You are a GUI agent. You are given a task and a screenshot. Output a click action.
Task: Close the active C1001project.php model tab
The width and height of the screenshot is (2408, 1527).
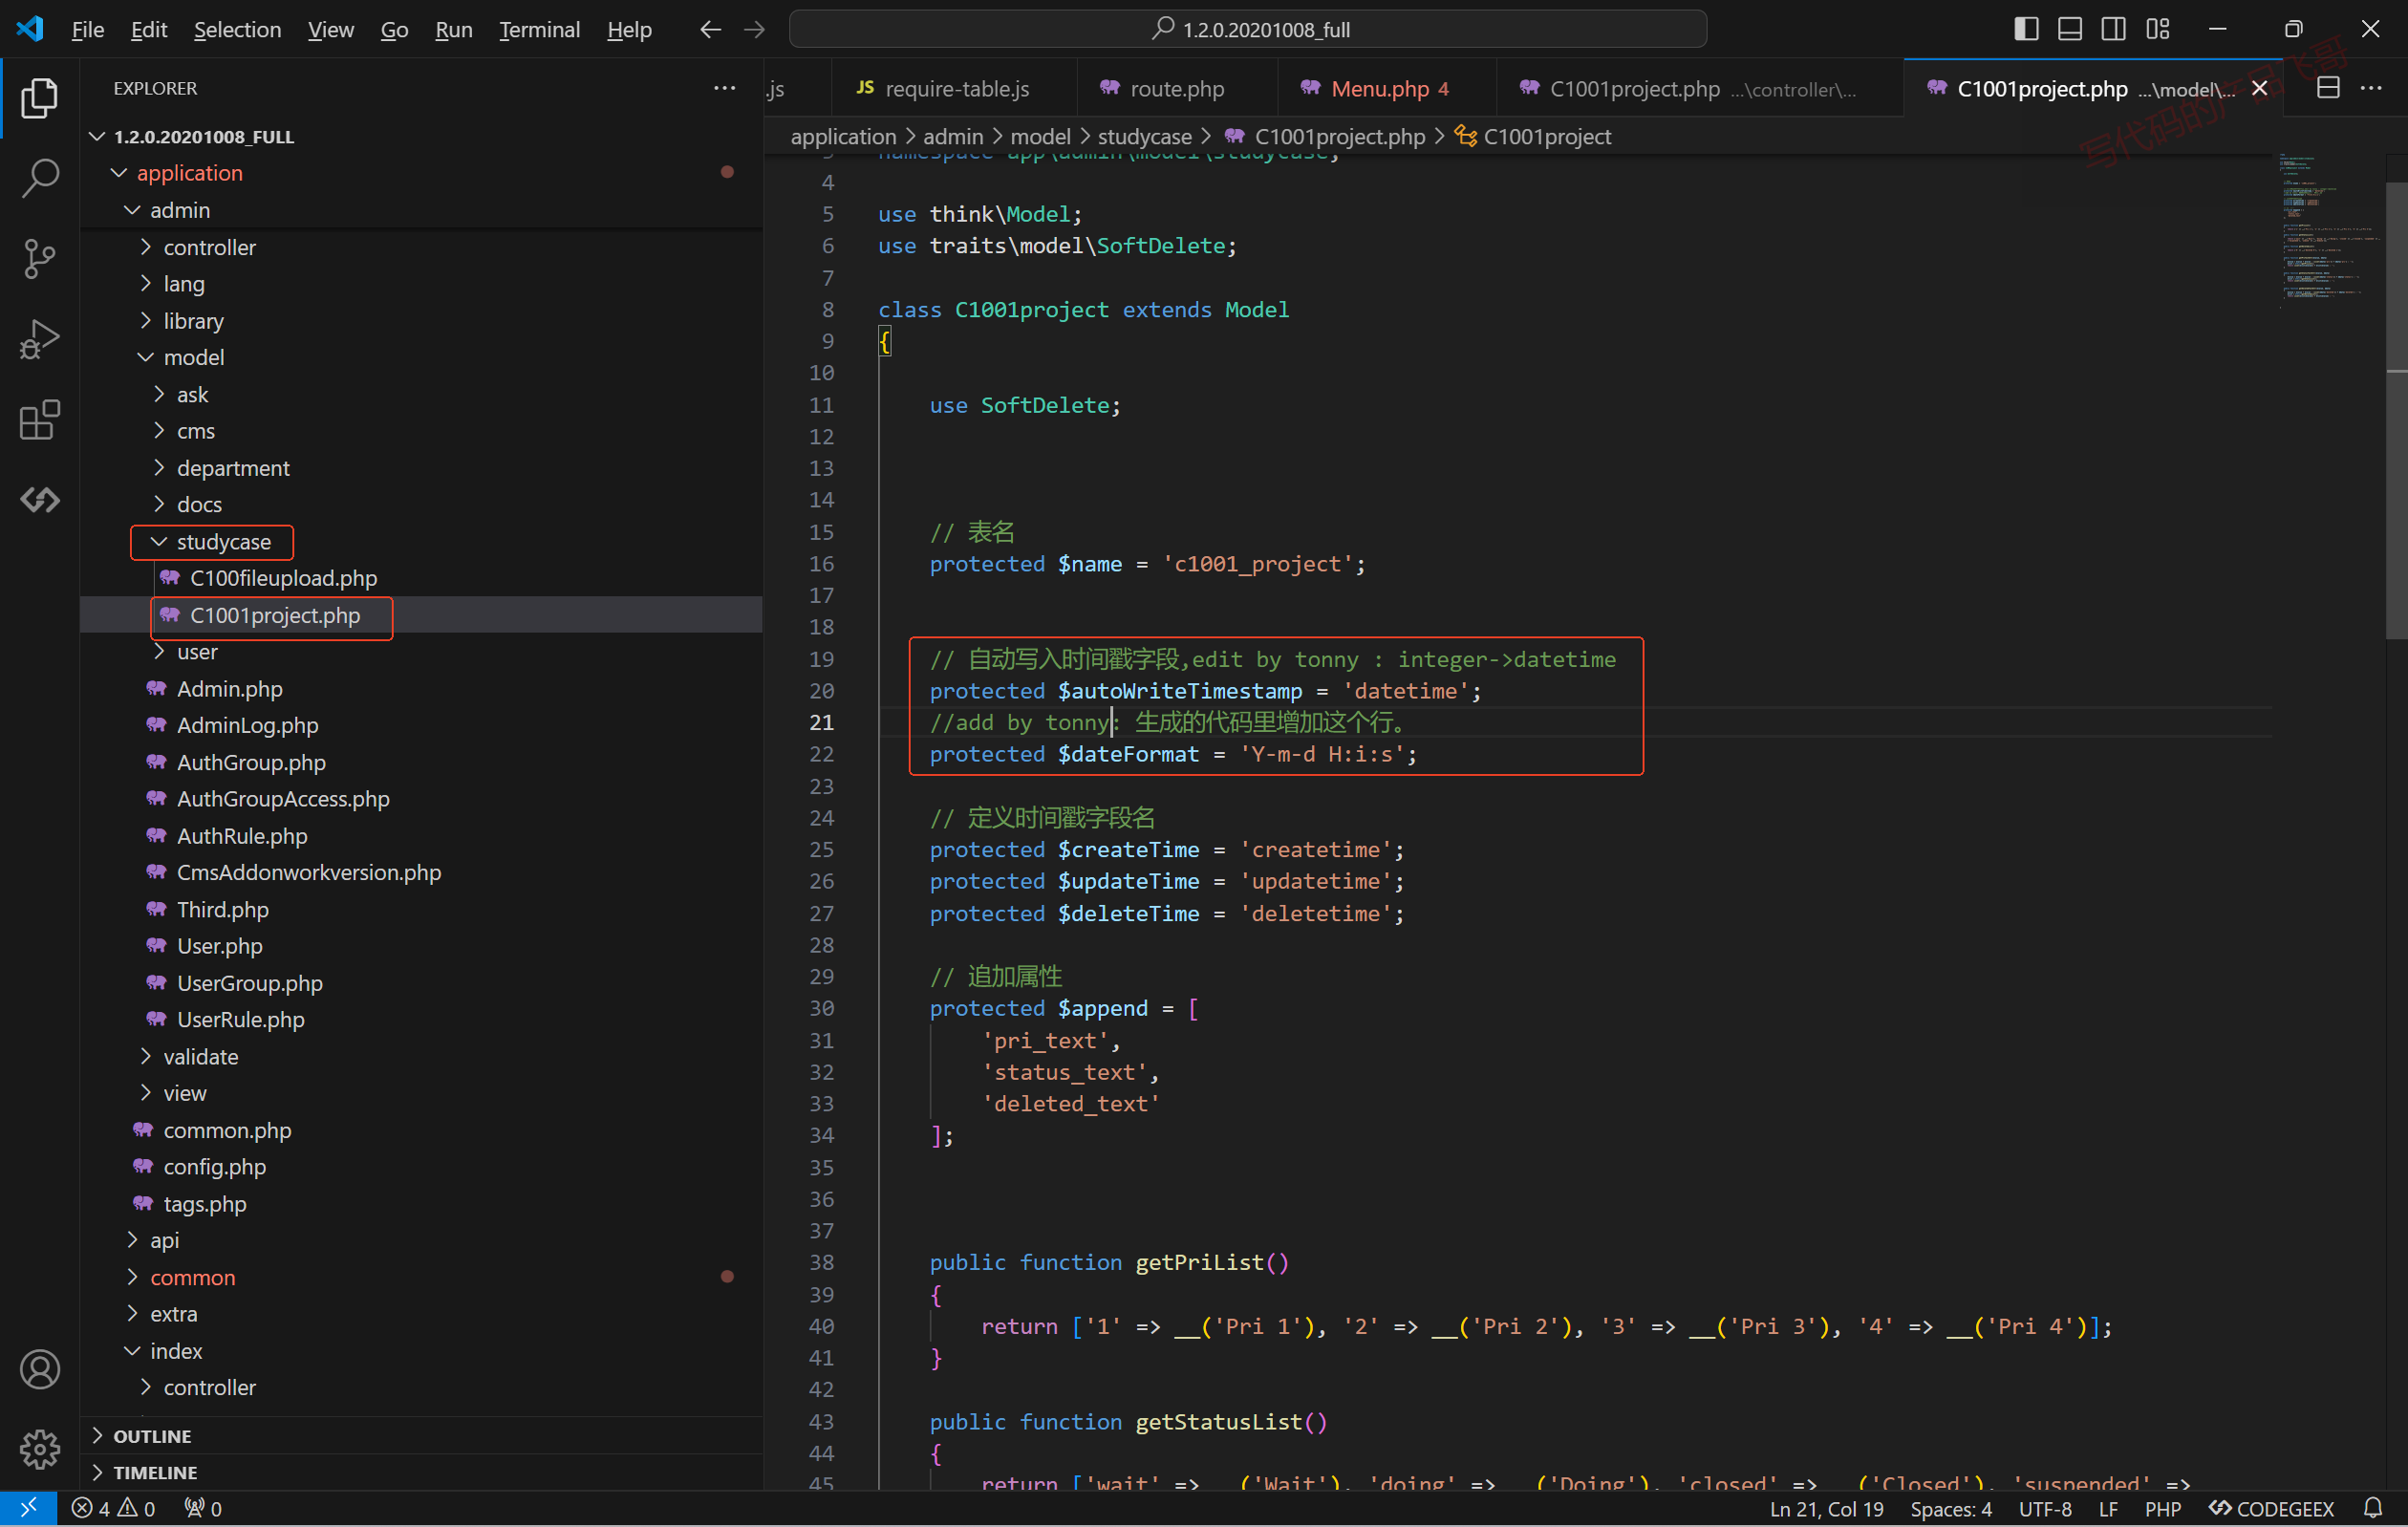(x=2259, y=88)
